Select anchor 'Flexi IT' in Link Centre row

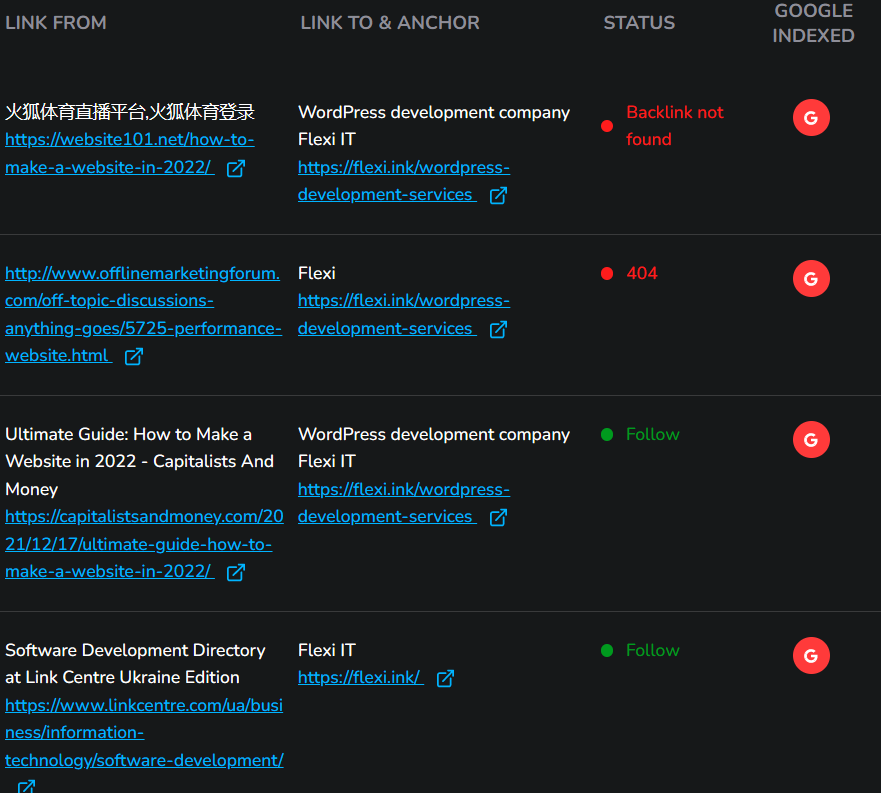tap(326, 650)
